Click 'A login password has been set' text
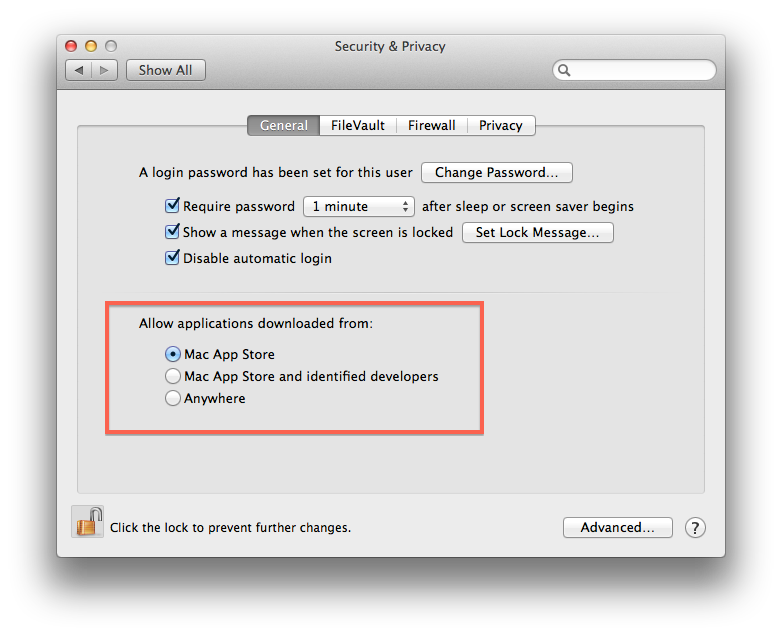Viewport: 782px width, 636px height. 276,173
